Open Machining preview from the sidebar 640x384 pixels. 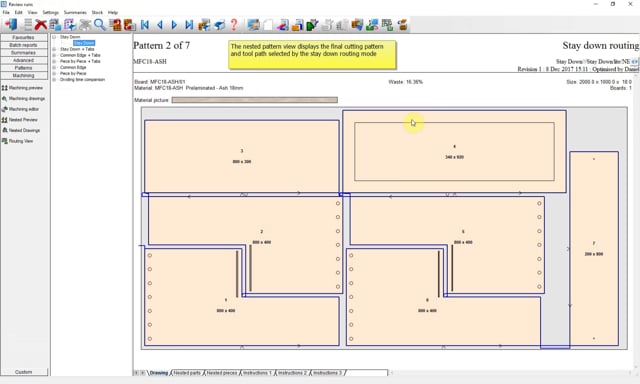22,88
